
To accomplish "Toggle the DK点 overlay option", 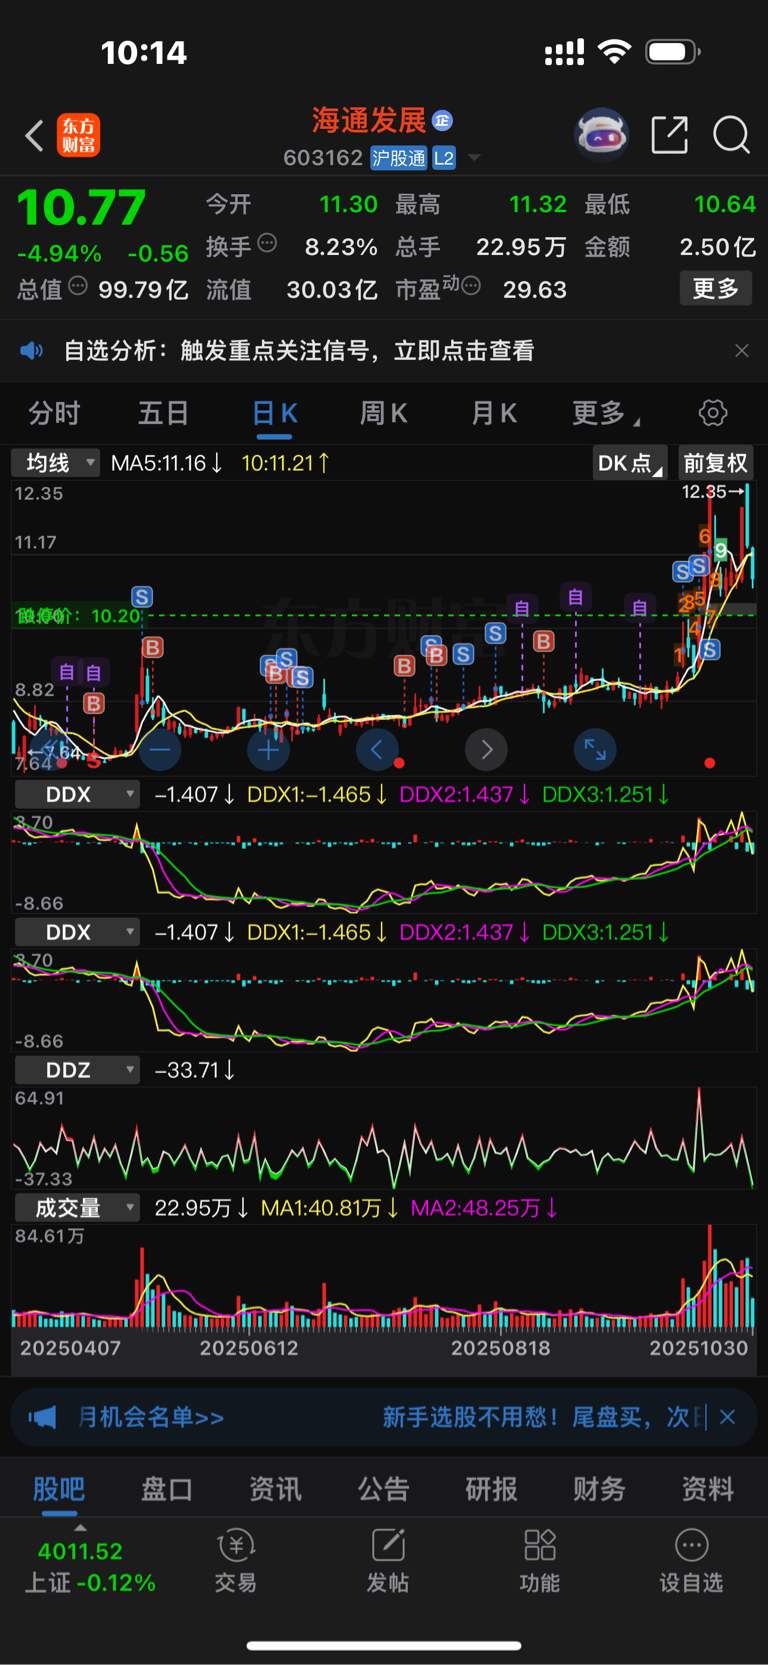I will 630,463.
